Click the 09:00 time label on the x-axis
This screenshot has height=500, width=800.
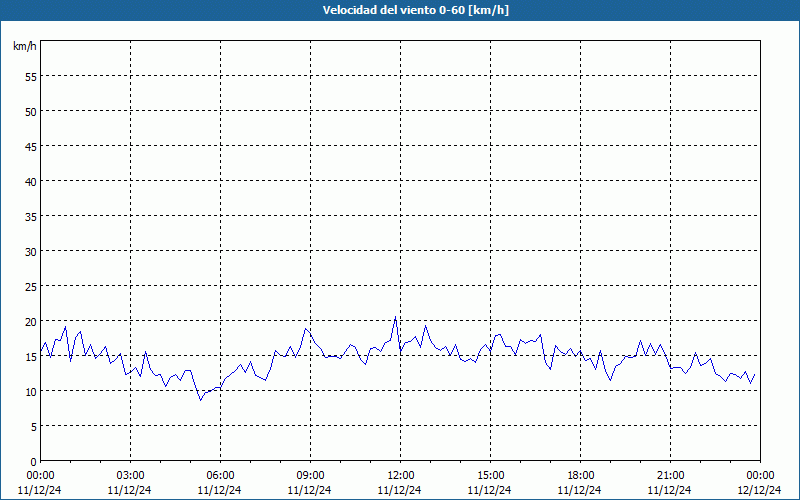(x=310, y=476)
